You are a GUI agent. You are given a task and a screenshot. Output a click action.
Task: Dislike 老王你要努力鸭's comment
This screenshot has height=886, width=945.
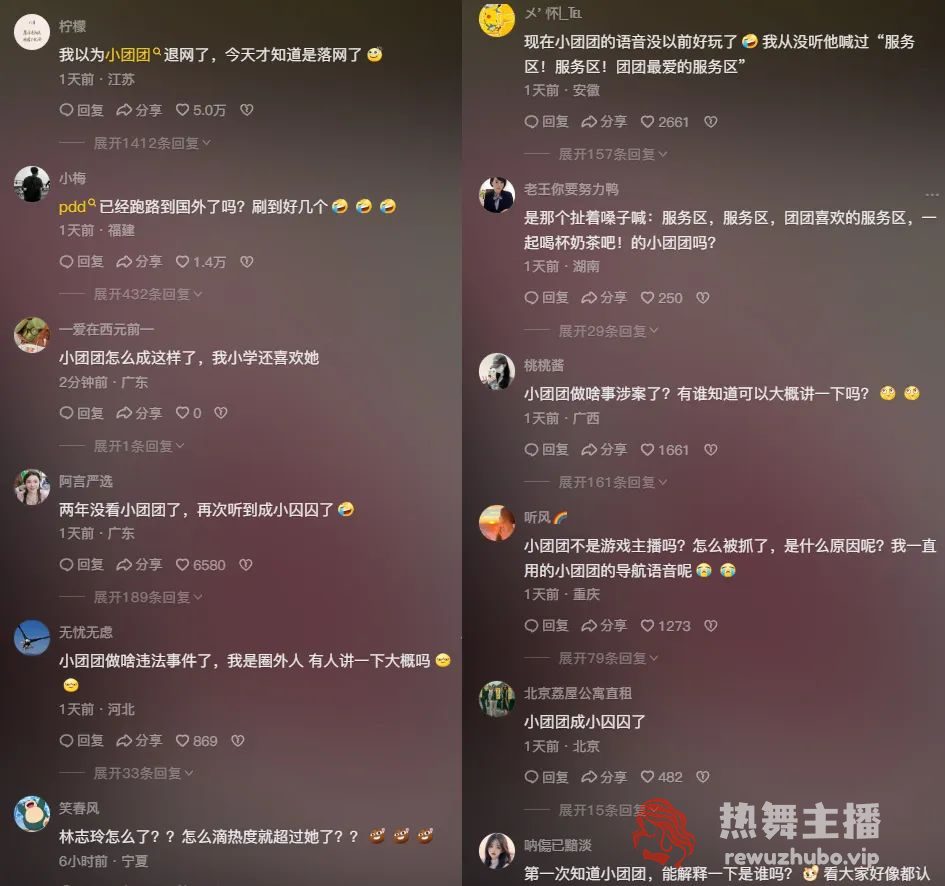pos(703,298)
